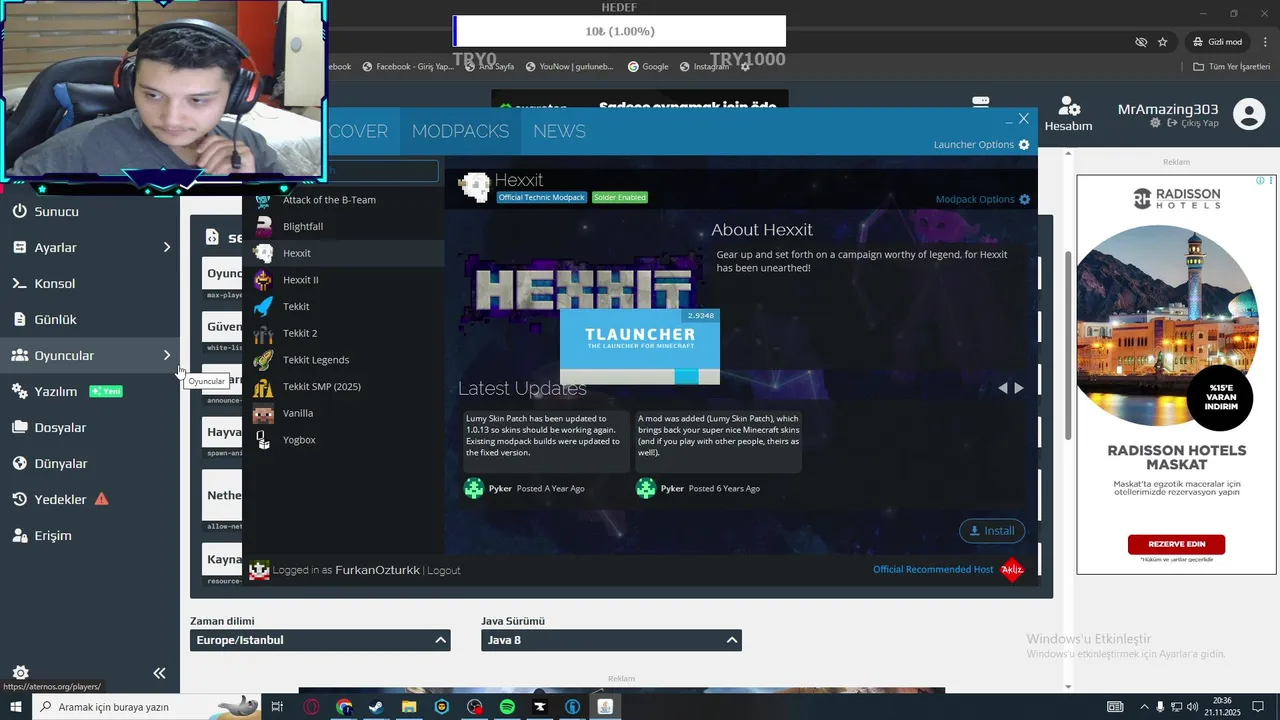Click the Windows Start button
Viewport: 1280px width, 720px height.
(x=16, y=707)
